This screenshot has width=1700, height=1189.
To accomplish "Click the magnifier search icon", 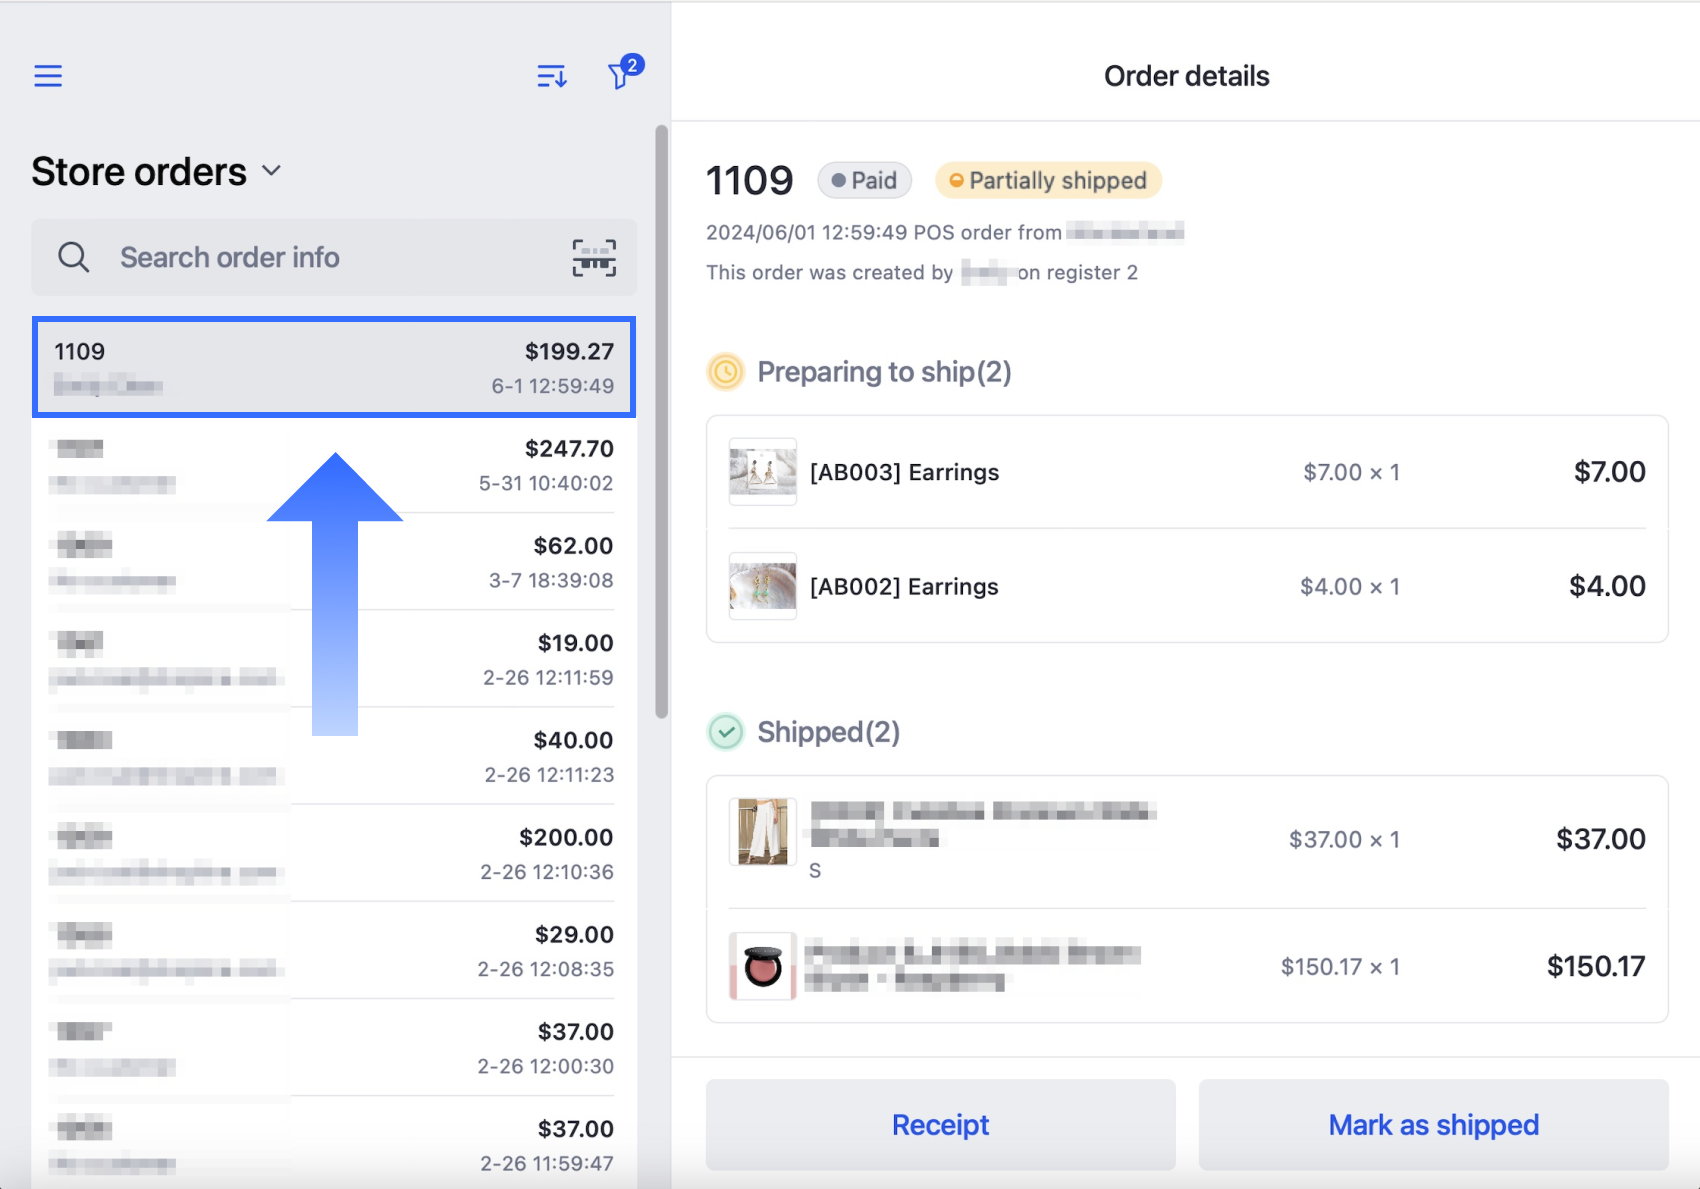I will pyautogui.click(x=73, y=257).
